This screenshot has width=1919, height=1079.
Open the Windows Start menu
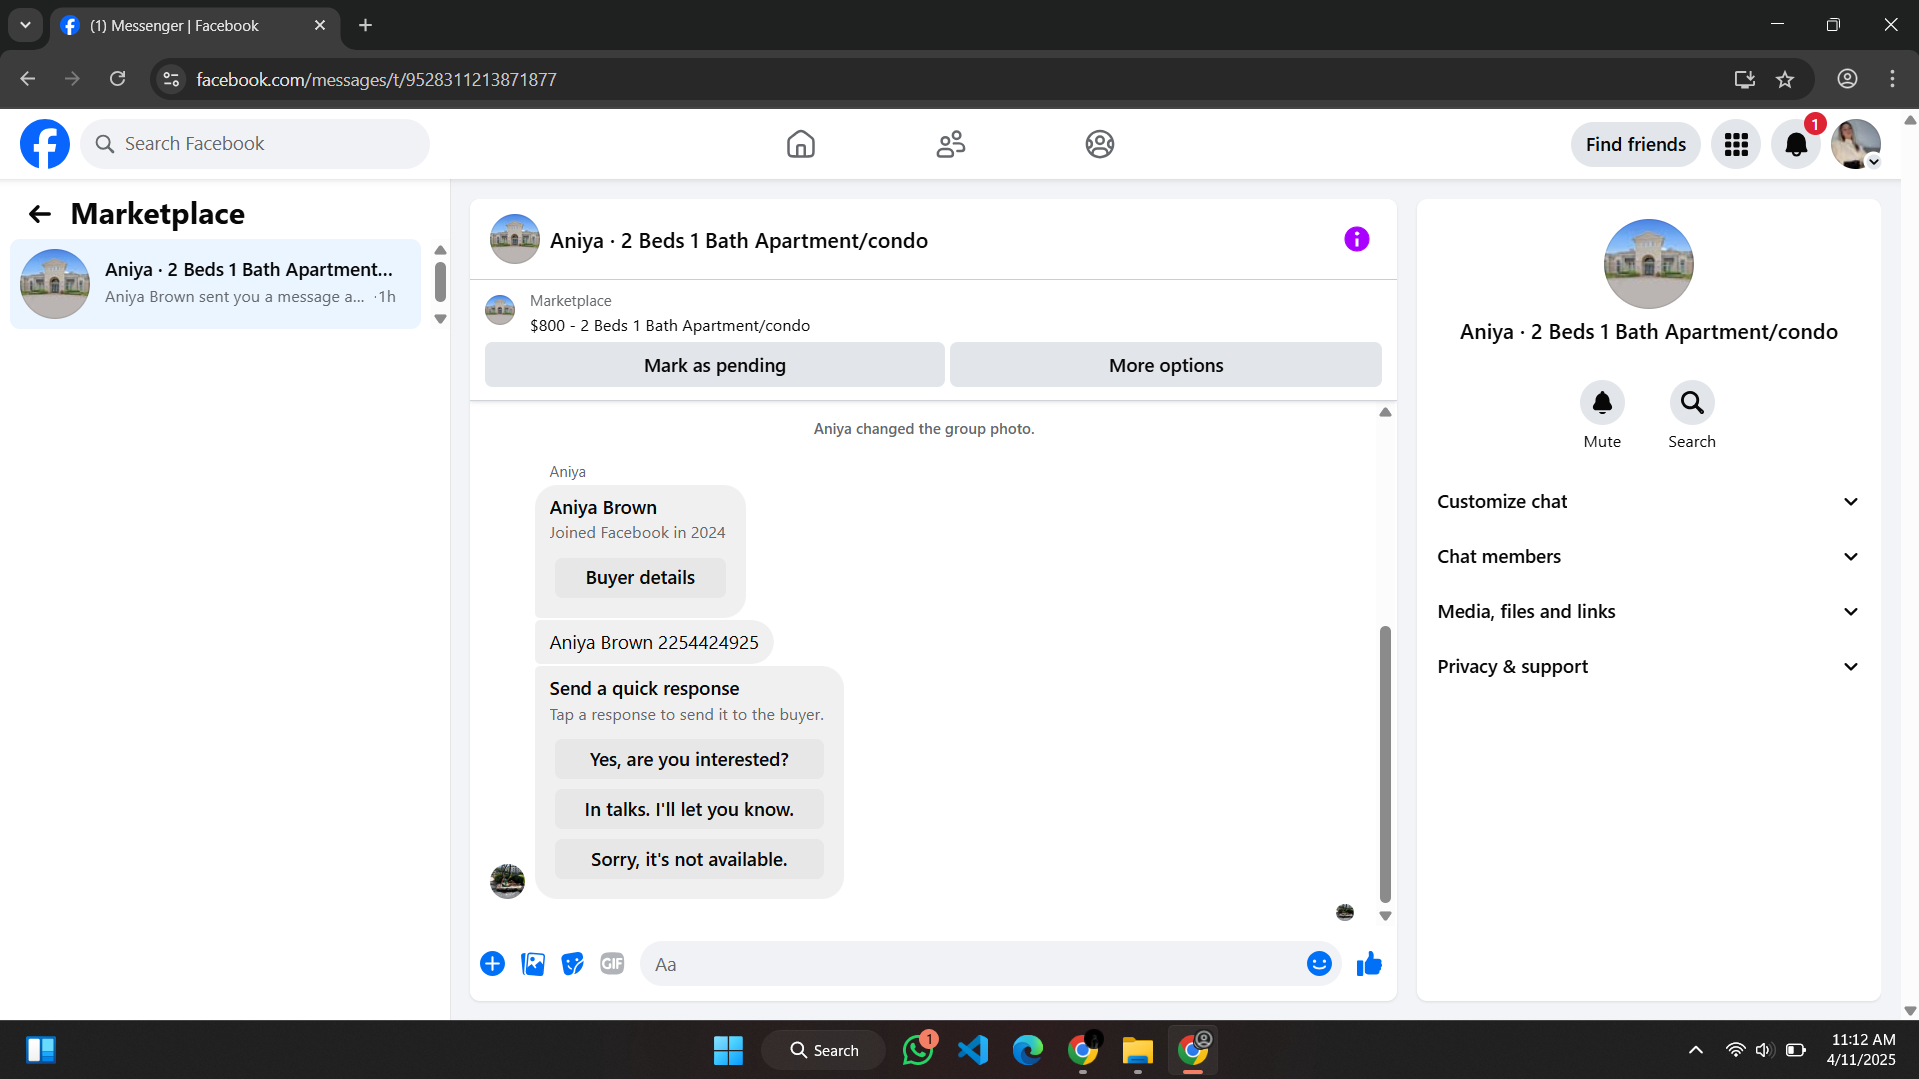coord(728,1050)
